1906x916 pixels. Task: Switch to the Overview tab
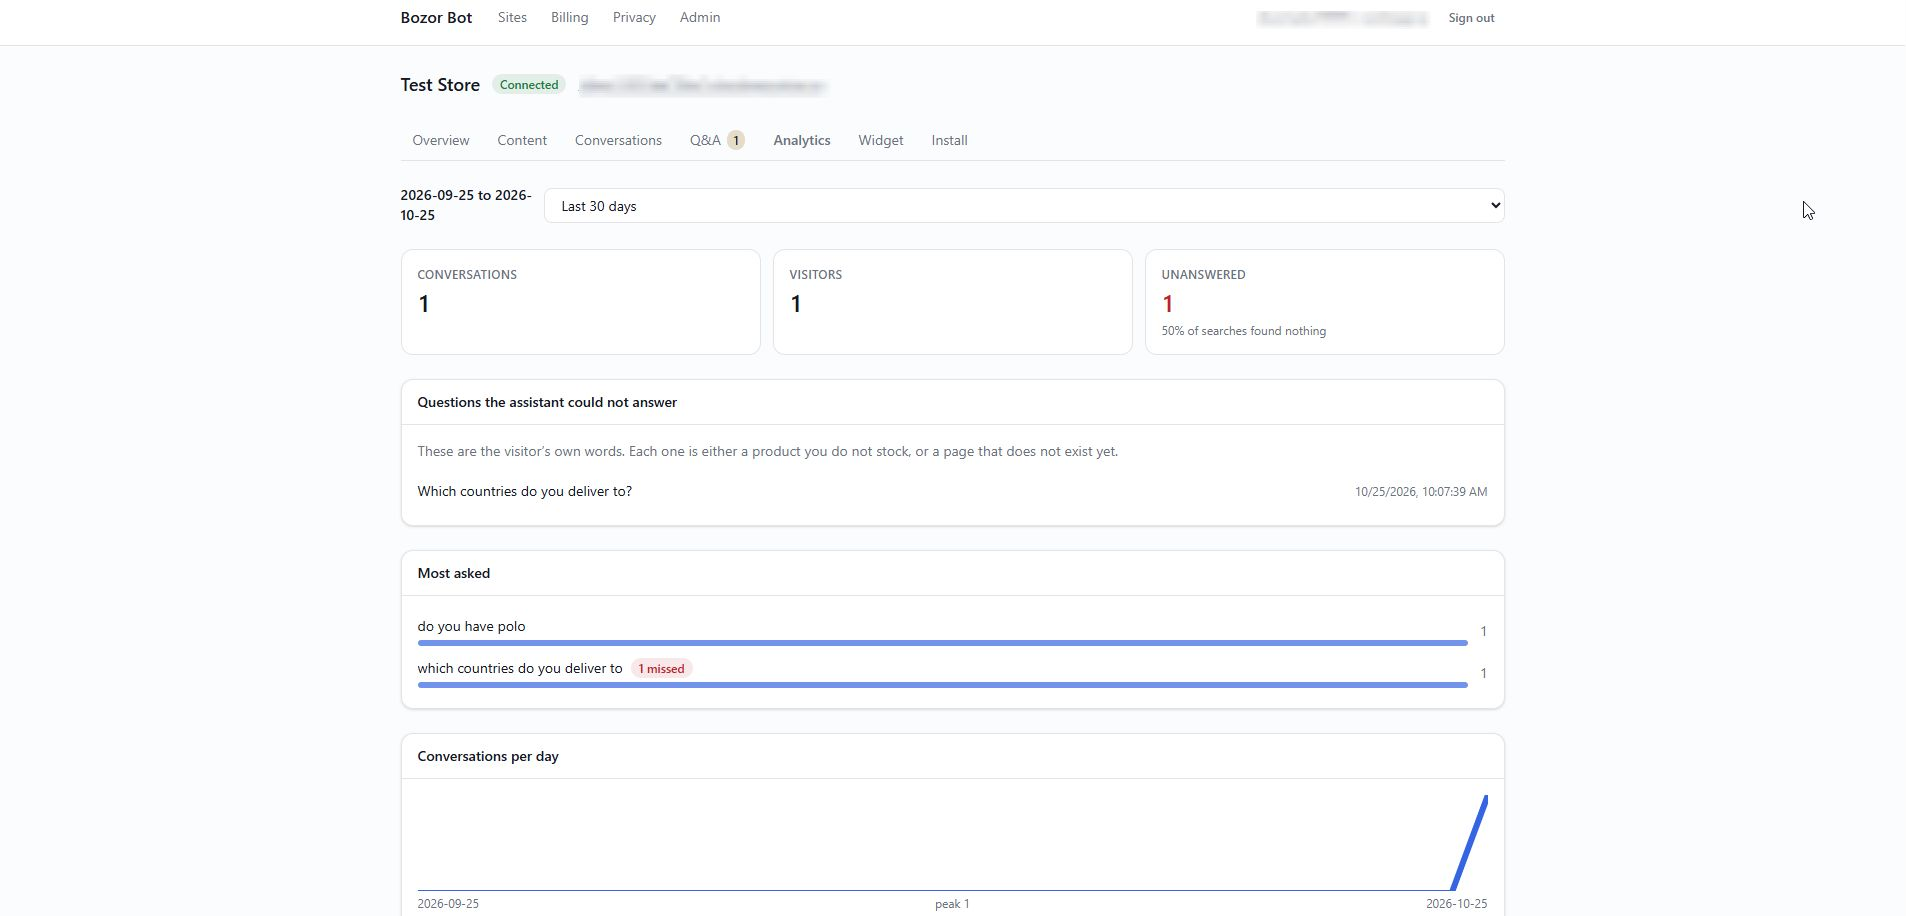441,140
